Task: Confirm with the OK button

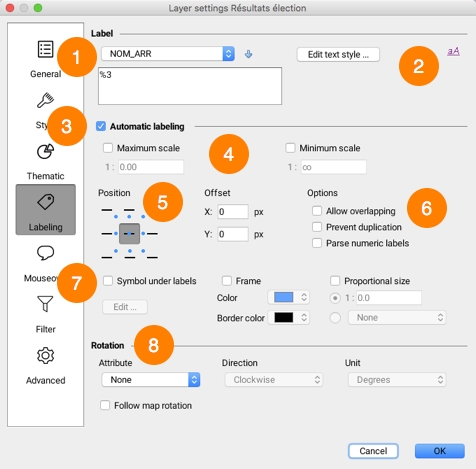Action: (x=439, y=451)
